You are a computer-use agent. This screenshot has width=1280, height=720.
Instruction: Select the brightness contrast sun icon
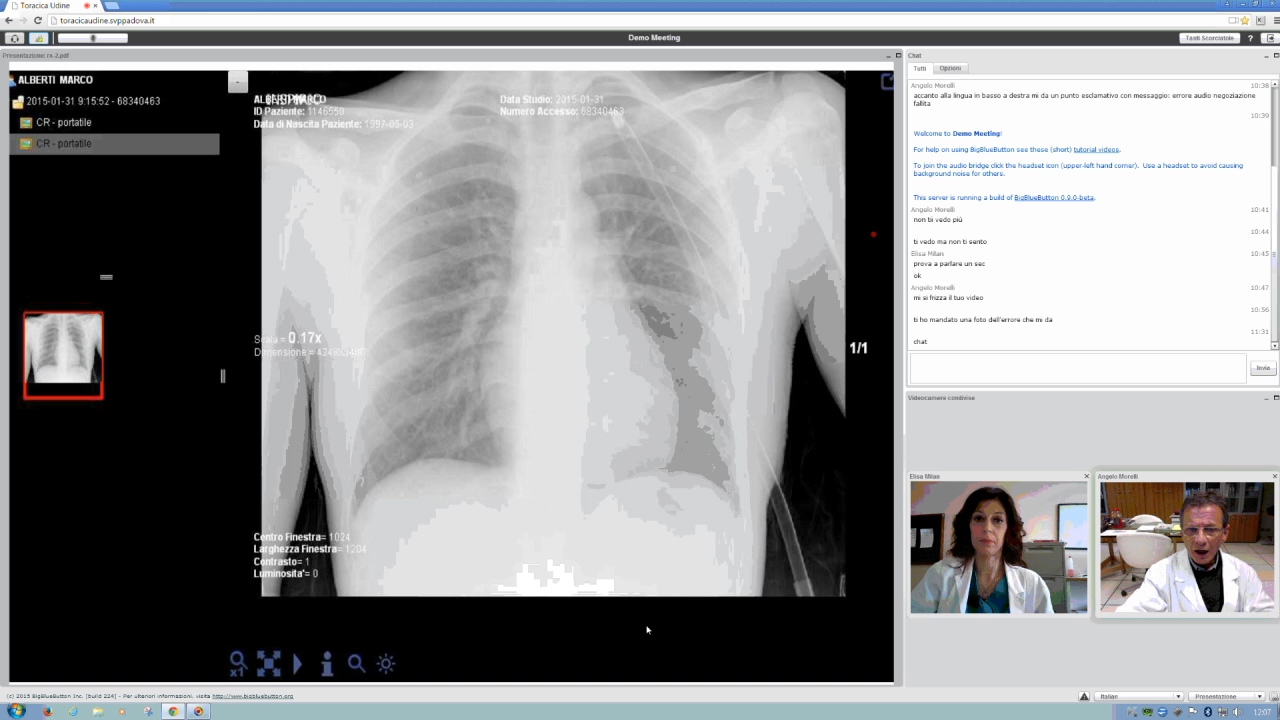point(386,663)
